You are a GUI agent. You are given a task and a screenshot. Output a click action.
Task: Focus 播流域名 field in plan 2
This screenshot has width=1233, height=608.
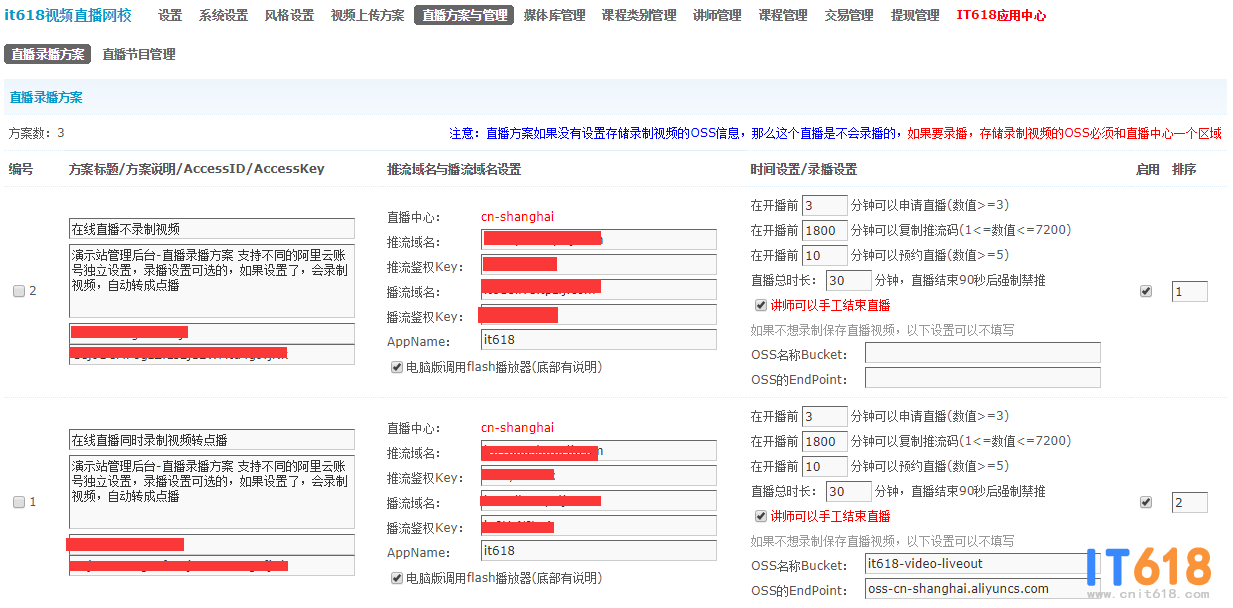coord(599,290)
